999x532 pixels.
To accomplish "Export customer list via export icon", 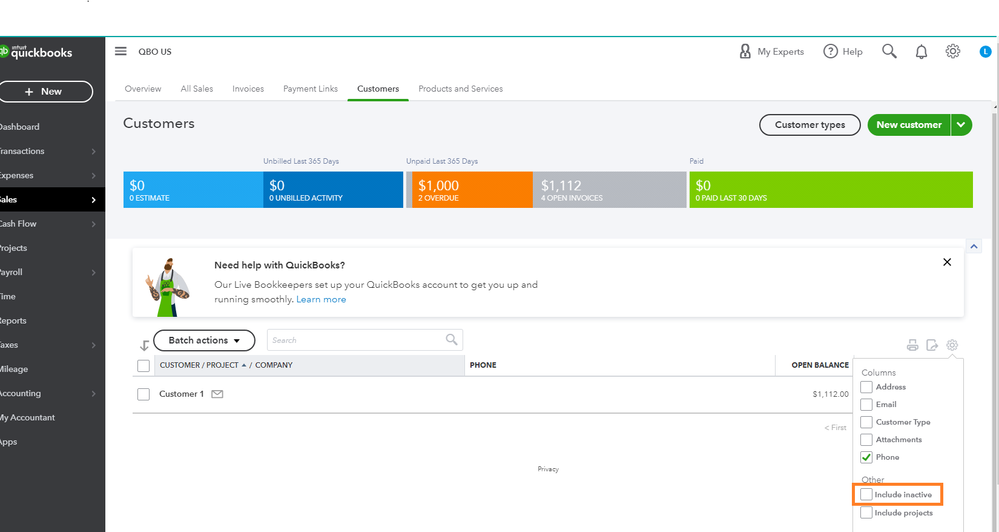I will [x=932, y=345].
